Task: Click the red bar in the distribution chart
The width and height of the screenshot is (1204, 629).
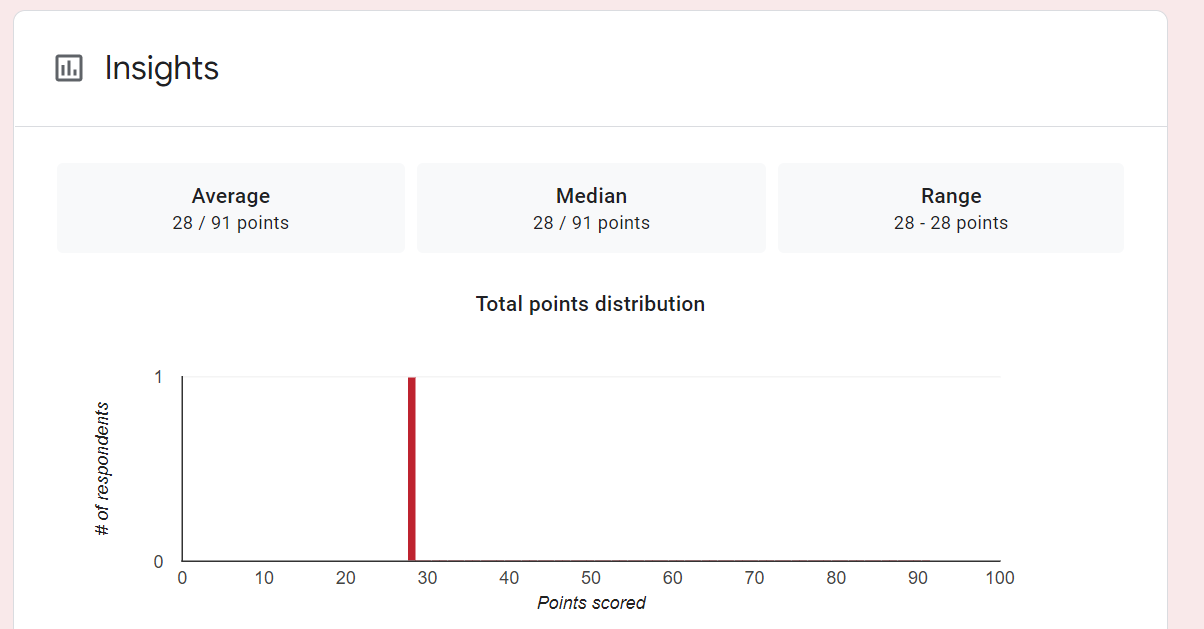Action: 411,469
